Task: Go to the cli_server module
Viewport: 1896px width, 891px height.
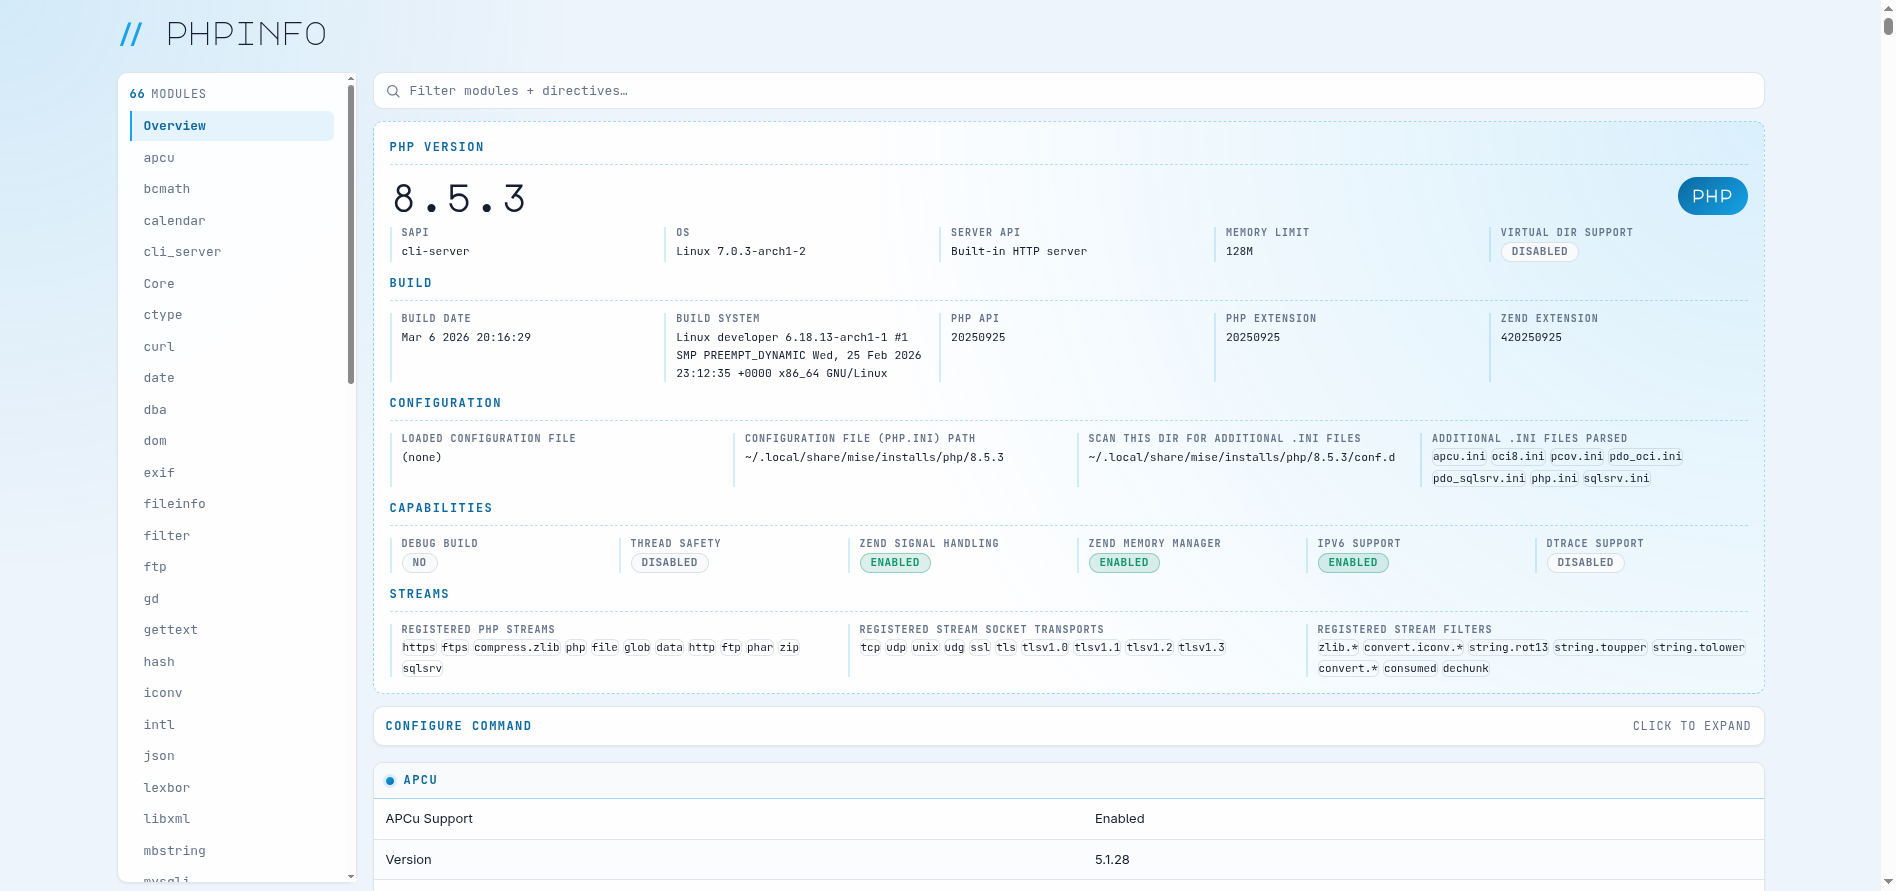Action: (x=232, y=252)
